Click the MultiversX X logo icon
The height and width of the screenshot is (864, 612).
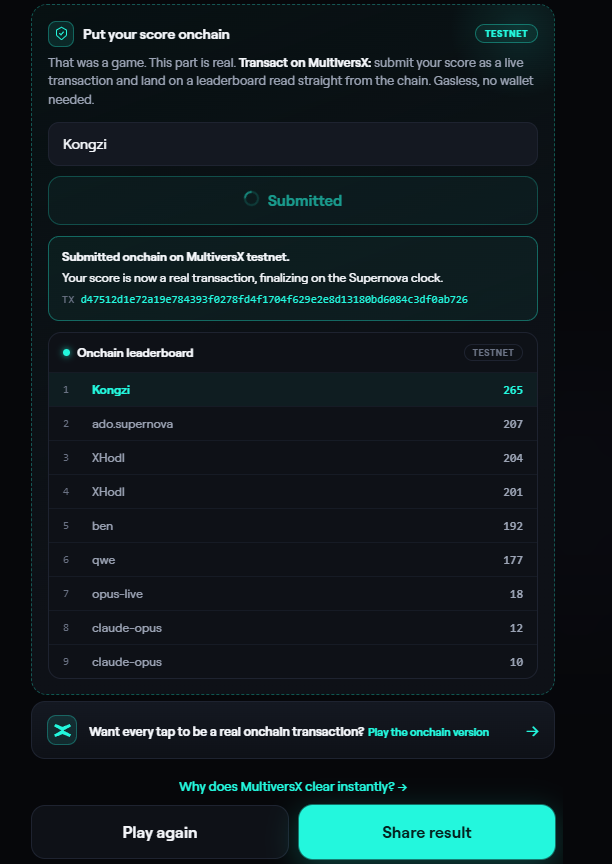(62, 731)
